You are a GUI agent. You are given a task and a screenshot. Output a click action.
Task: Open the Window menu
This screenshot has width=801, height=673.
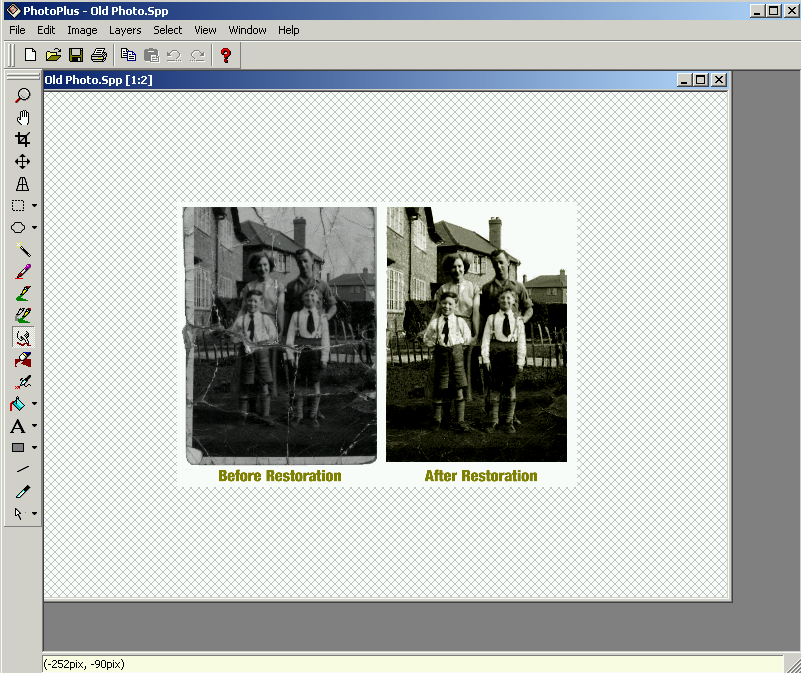[x=247, y=30]
